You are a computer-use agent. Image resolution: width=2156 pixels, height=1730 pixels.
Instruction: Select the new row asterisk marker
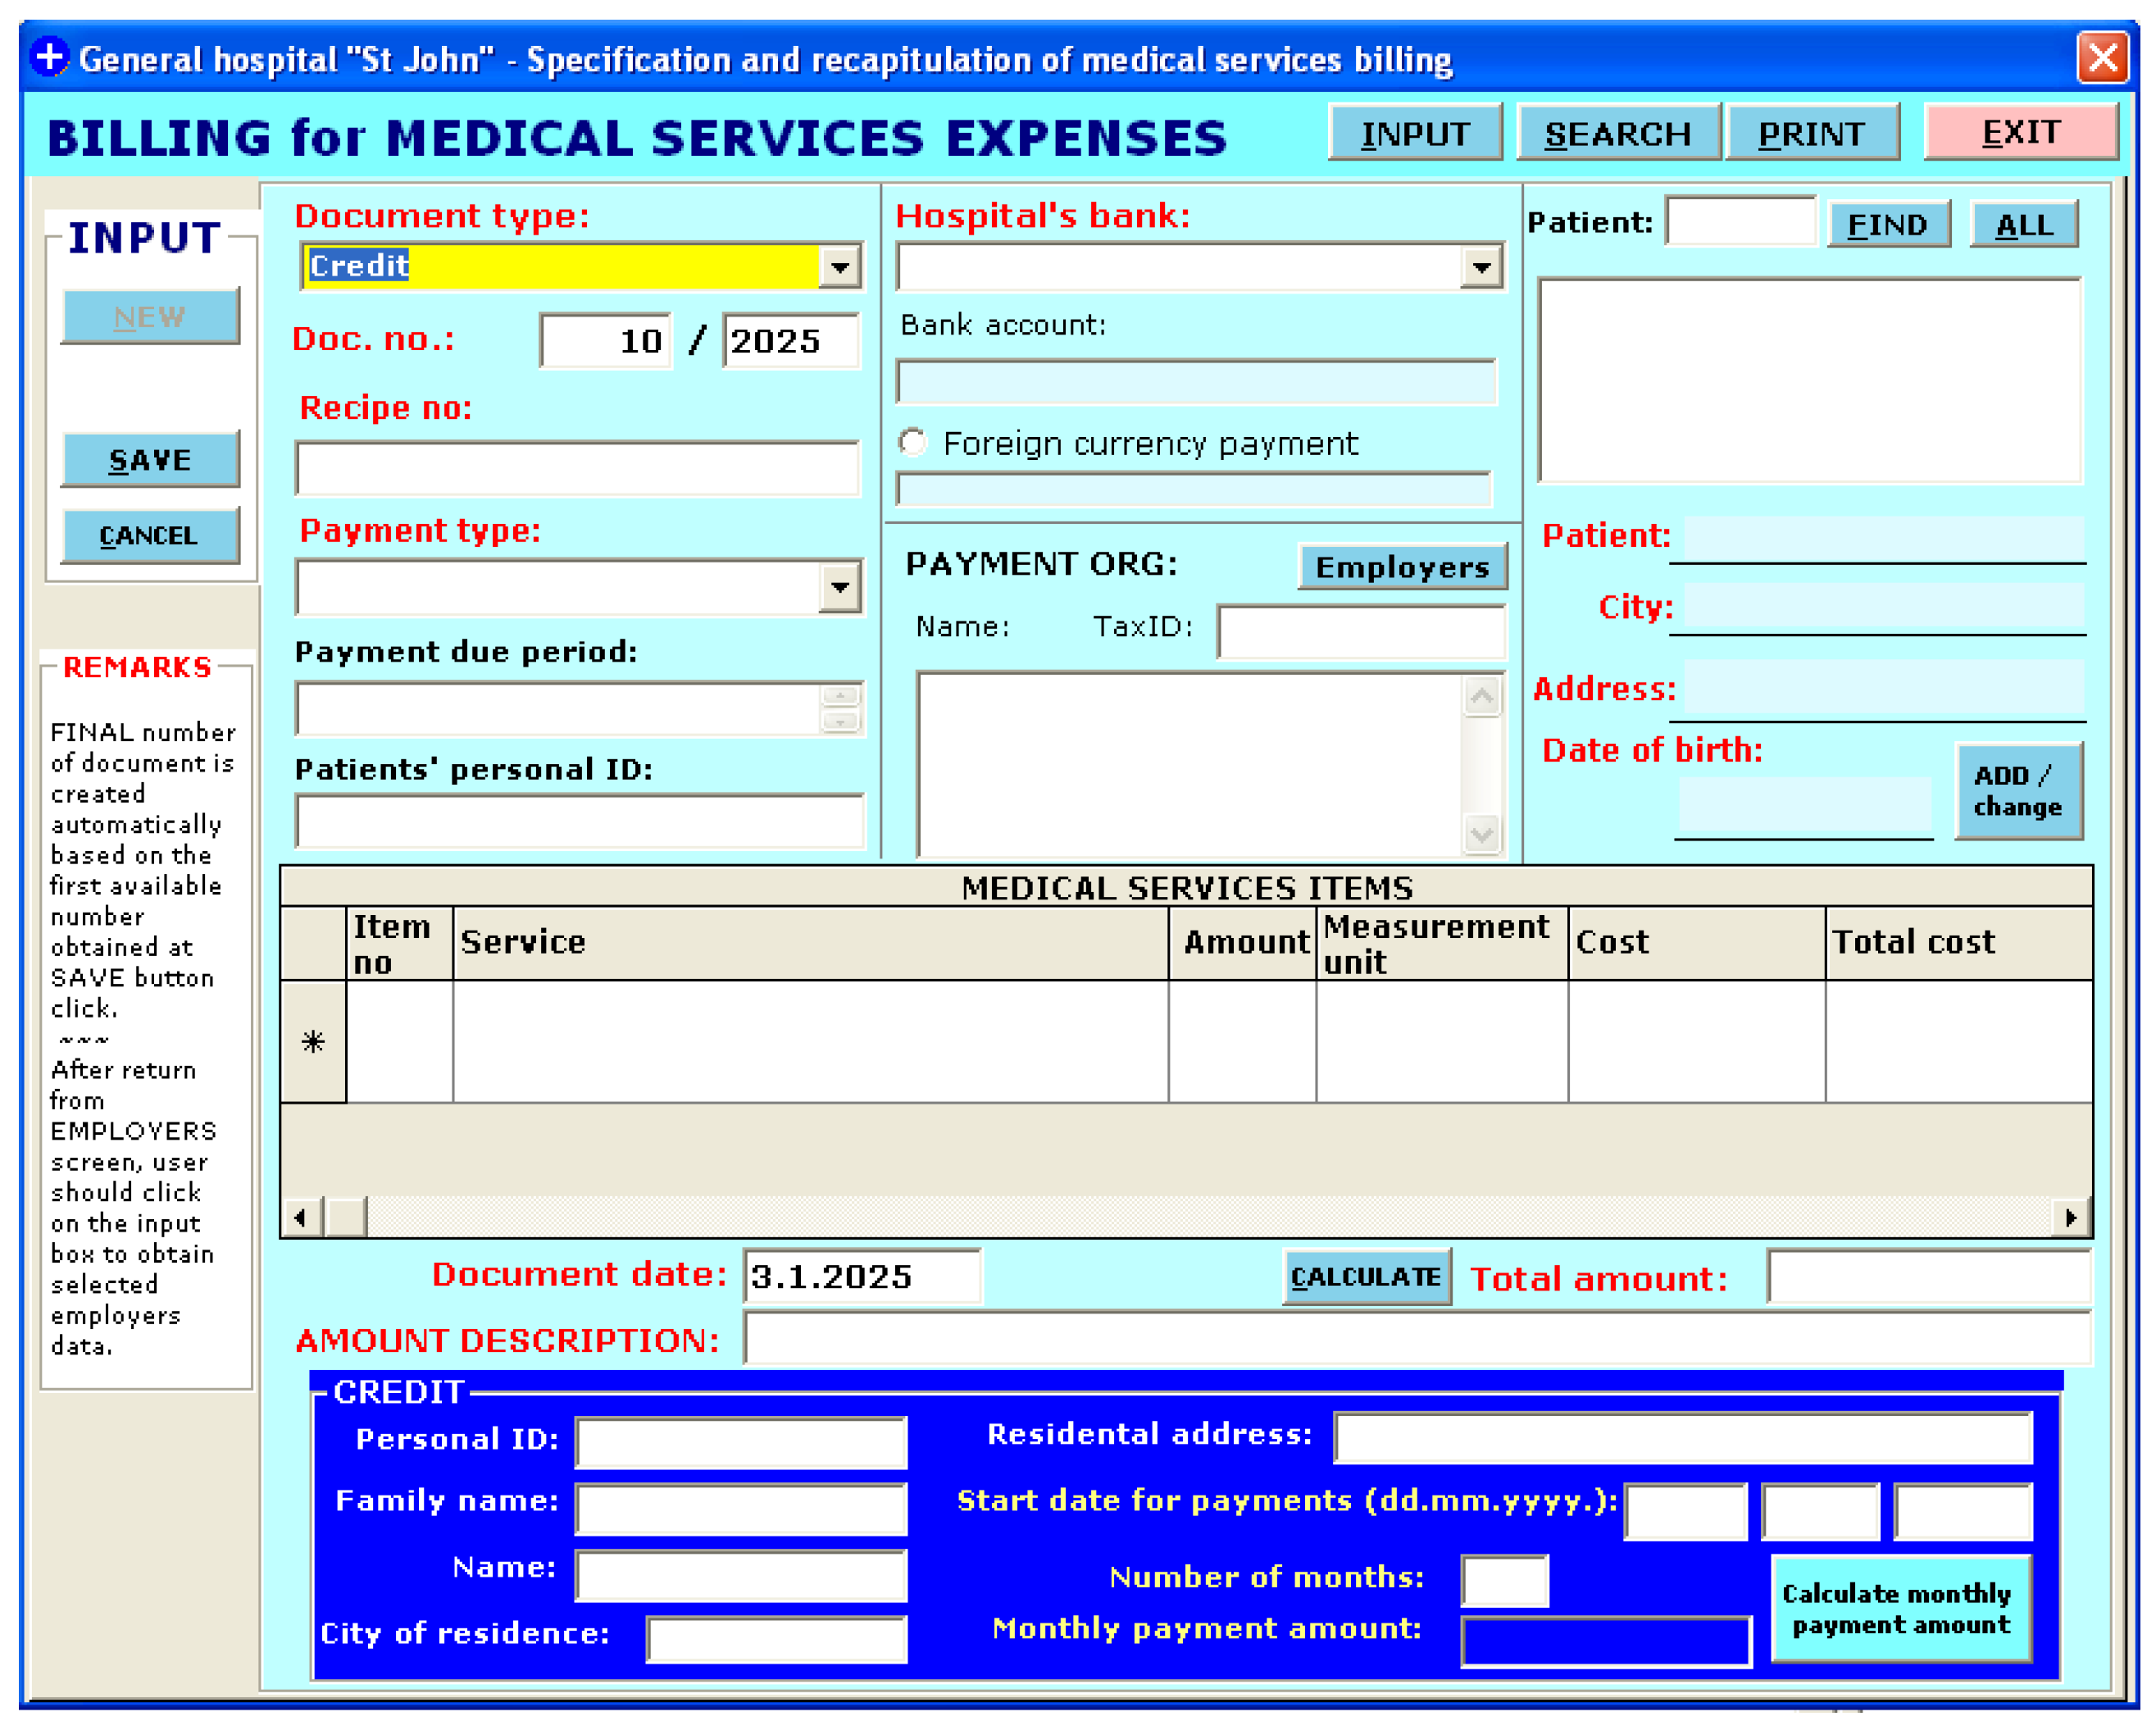point(313,1042)
